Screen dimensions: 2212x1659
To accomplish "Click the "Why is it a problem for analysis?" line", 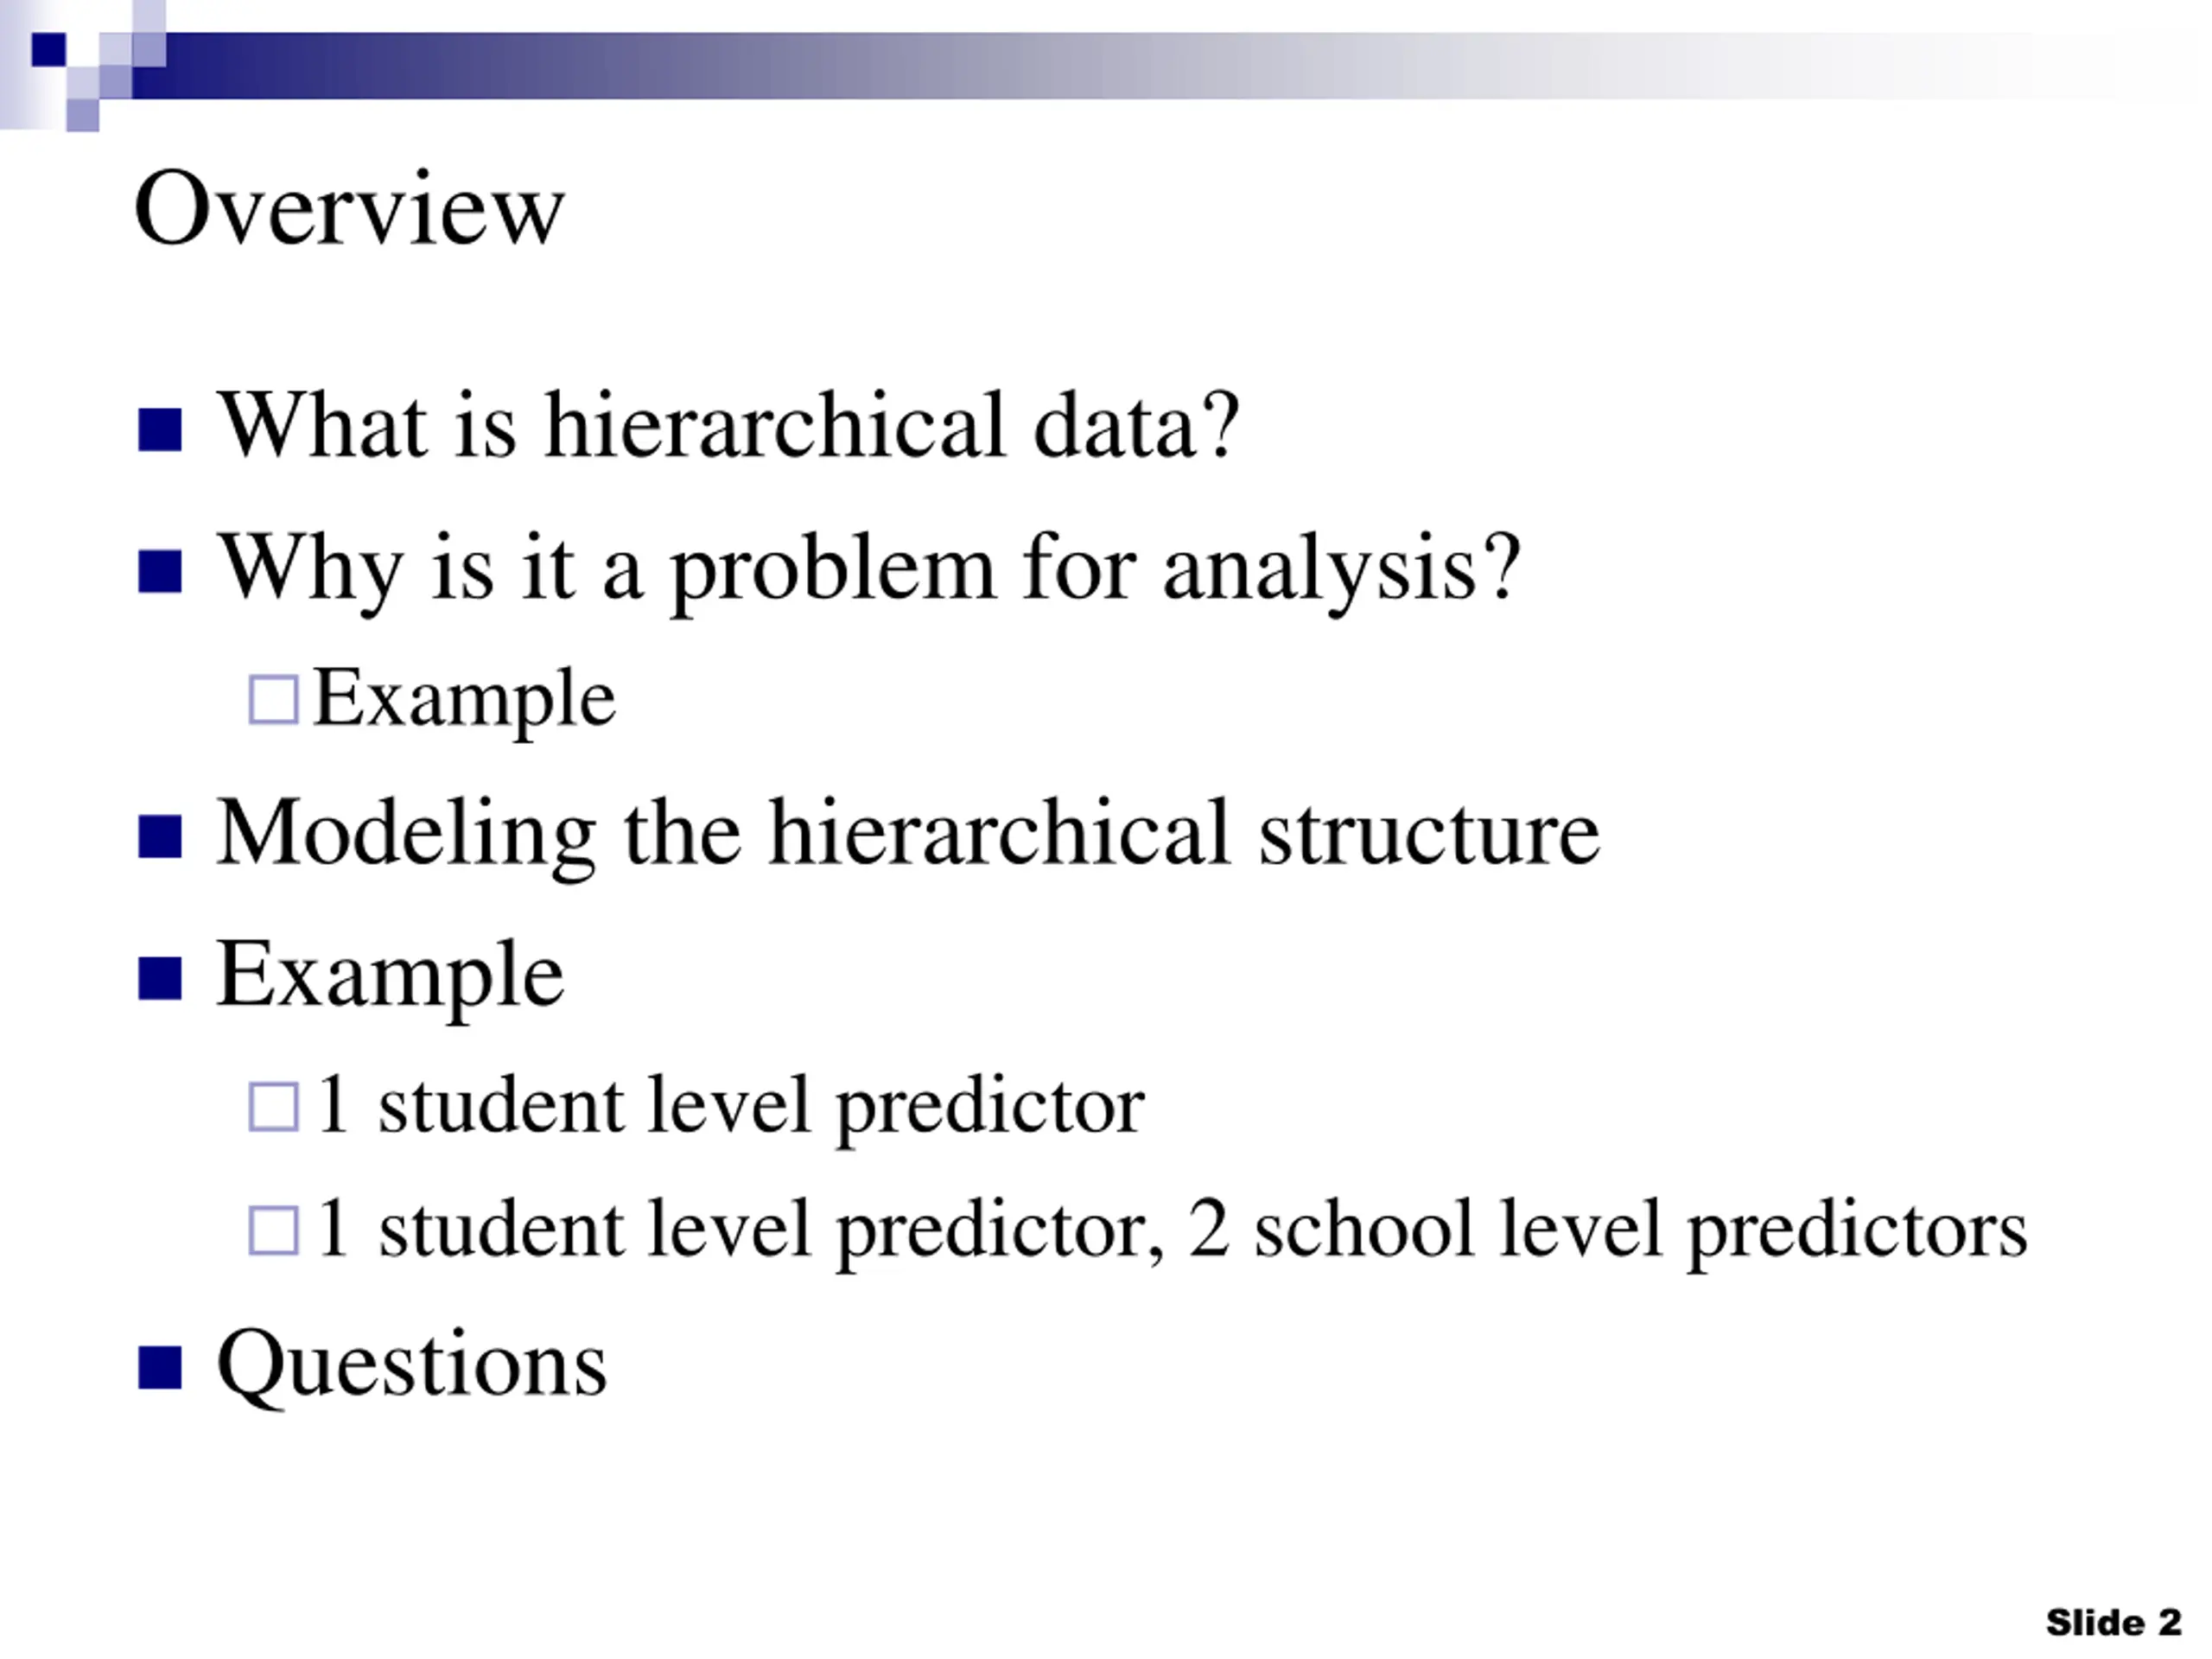I will pyautogui.click(x=868, y=568).
